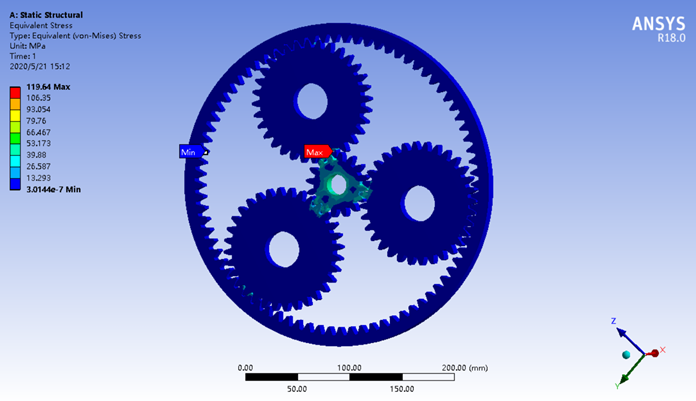Click the red Max stress probe label

pyautogui.click(x=317, y=152)
